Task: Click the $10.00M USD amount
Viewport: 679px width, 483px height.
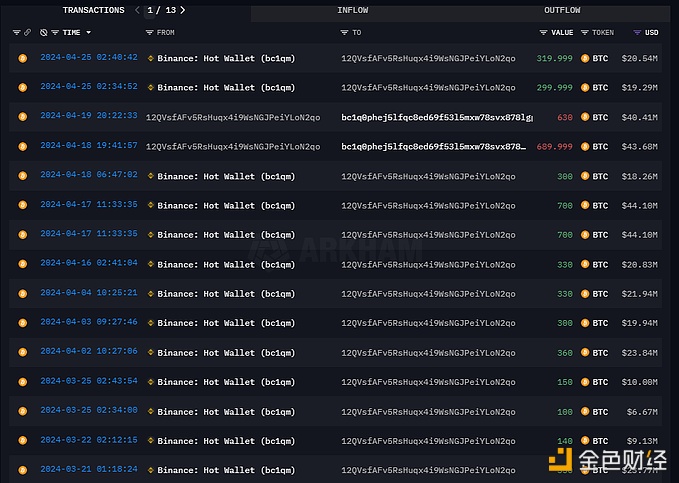Action: tap(640, 382)
